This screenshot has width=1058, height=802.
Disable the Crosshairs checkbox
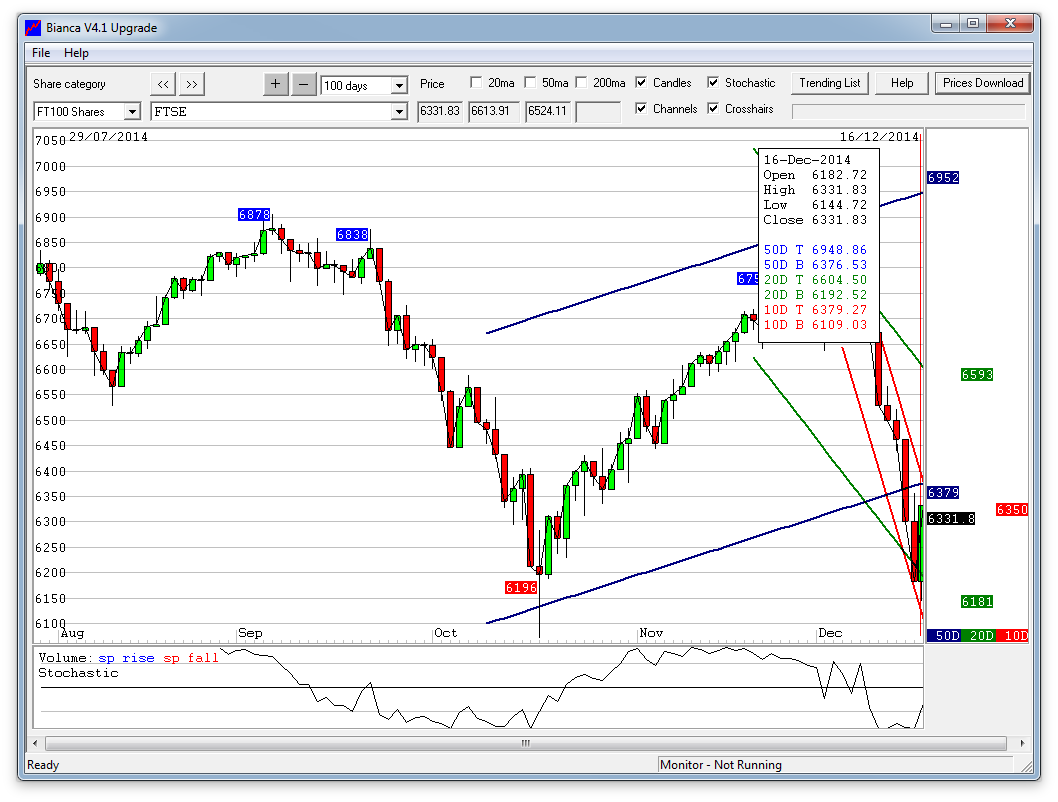coord(713,109)
